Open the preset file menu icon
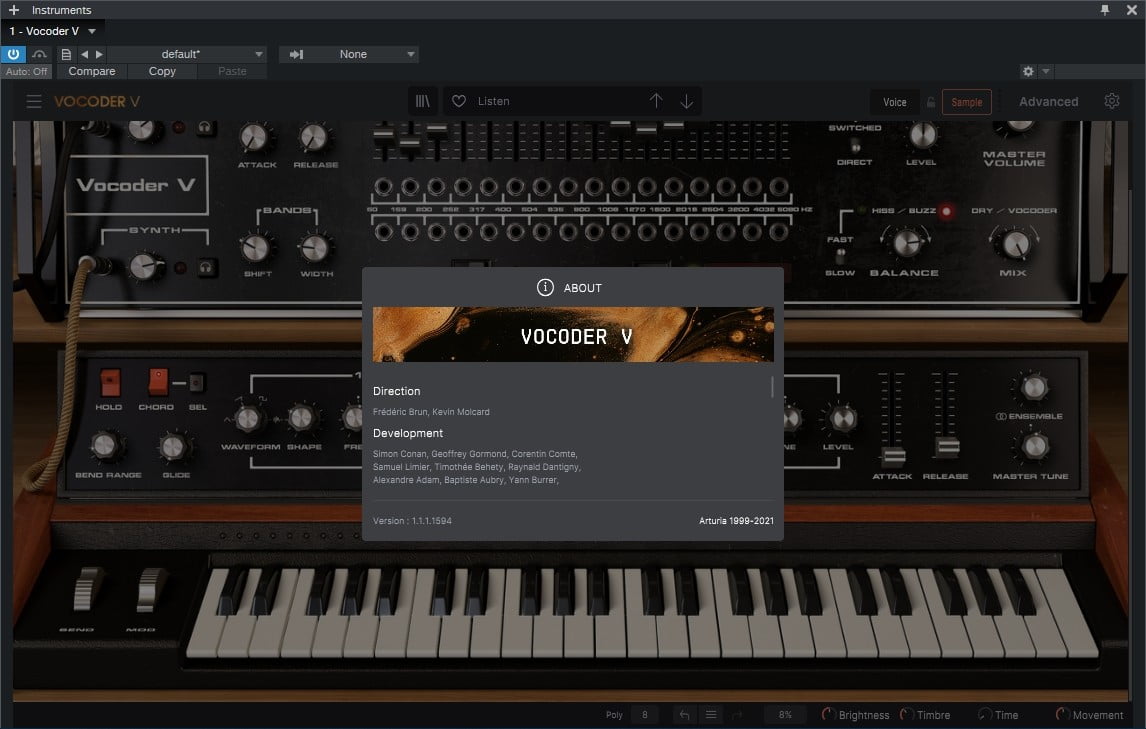Screen dimensions: 1146x729 [x=66, y=54]
